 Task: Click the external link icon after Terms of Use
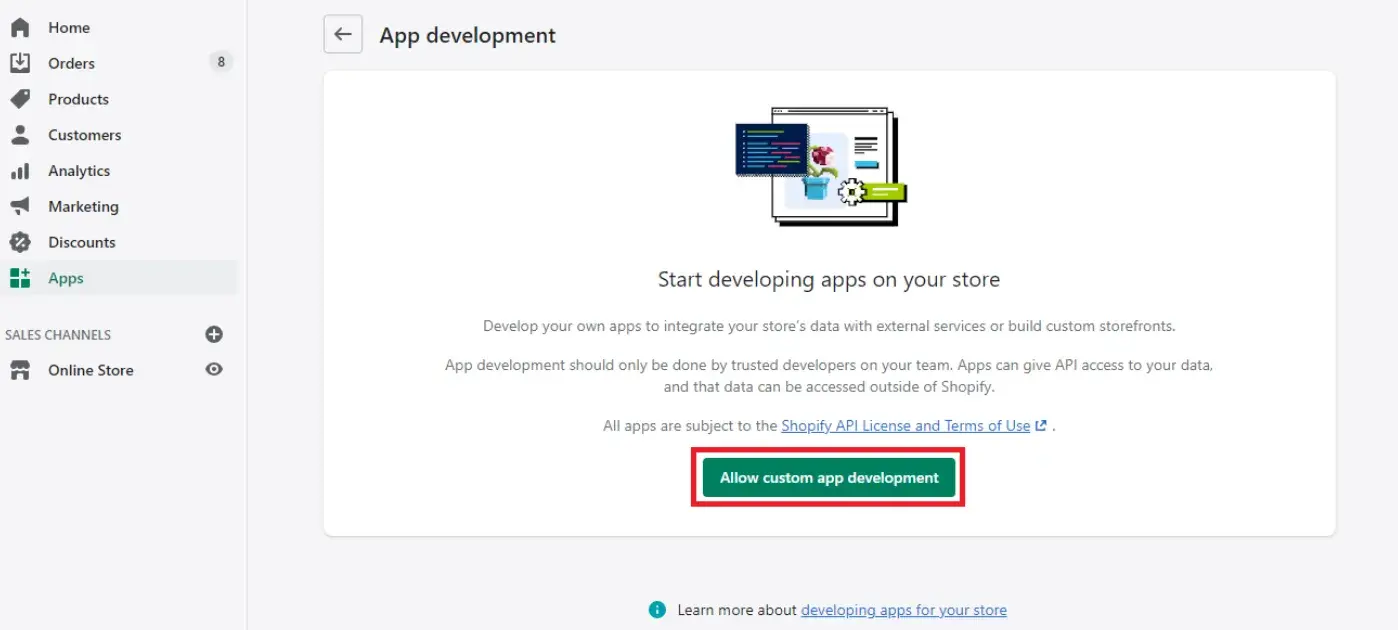1040,425
